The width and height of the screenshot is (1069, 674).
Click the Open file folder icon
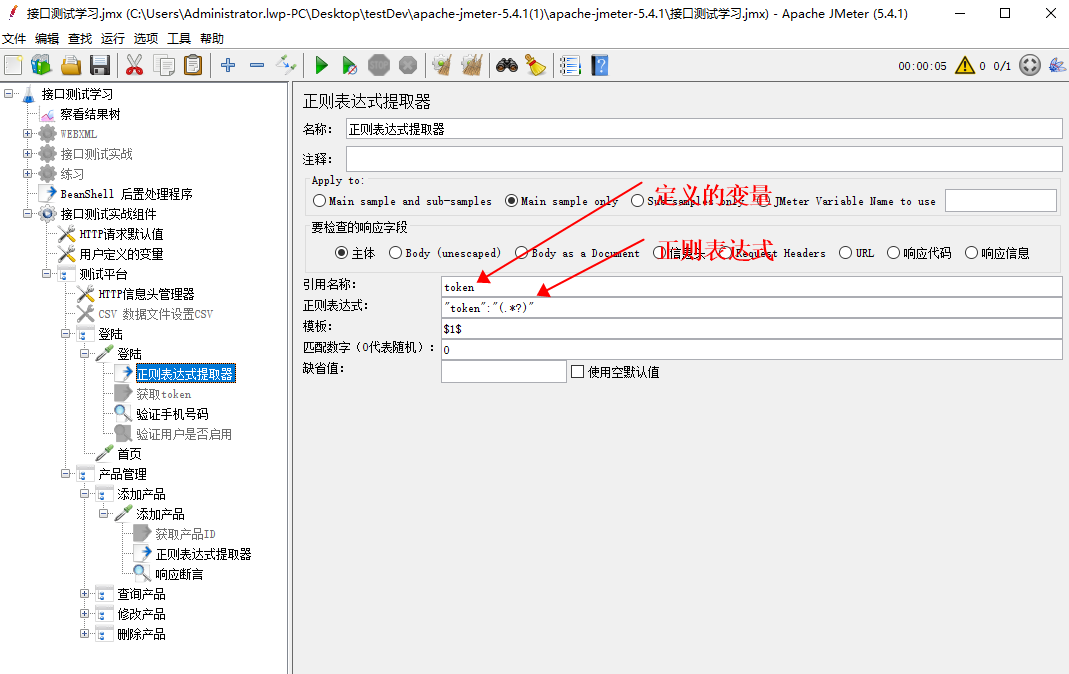click(71, 65)
